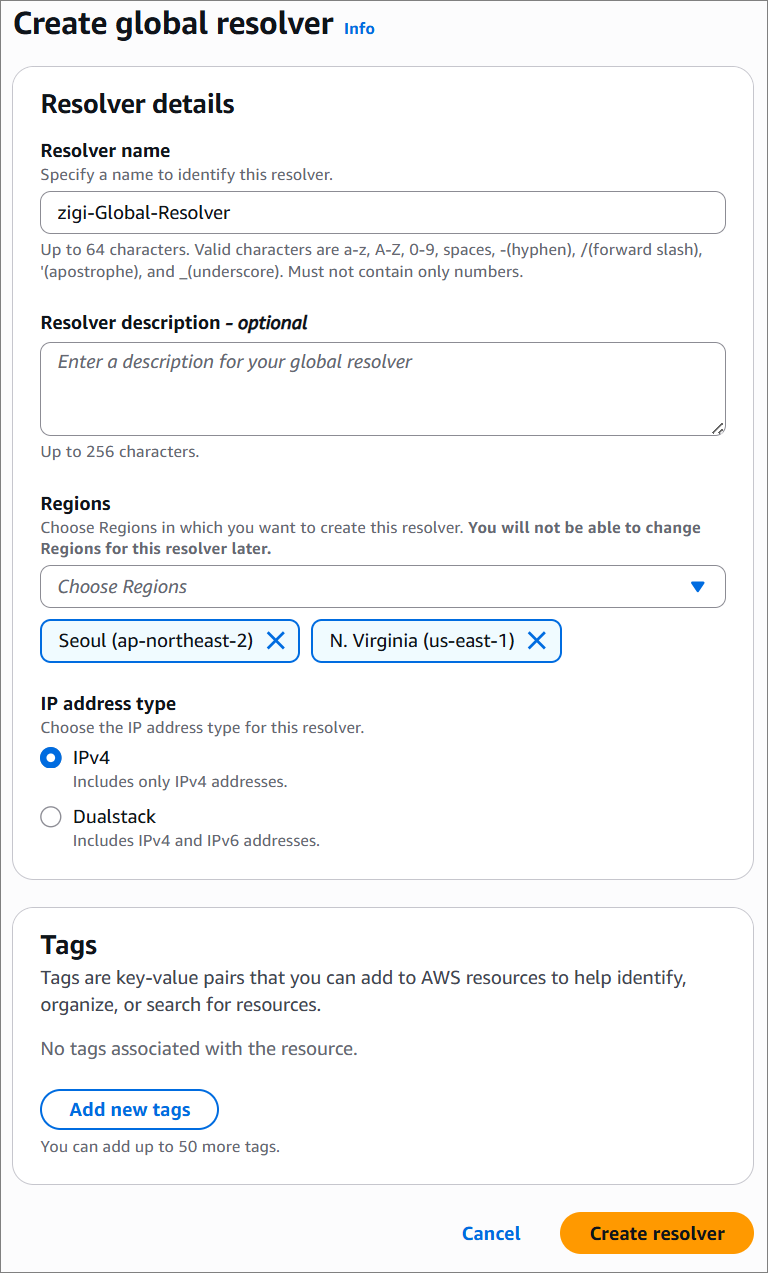Image resolution: width=768 pixels, height=1273 pixels.
Task: Remove the Seoul (ap-northeast-2) region token
Action: coord(276,641)
